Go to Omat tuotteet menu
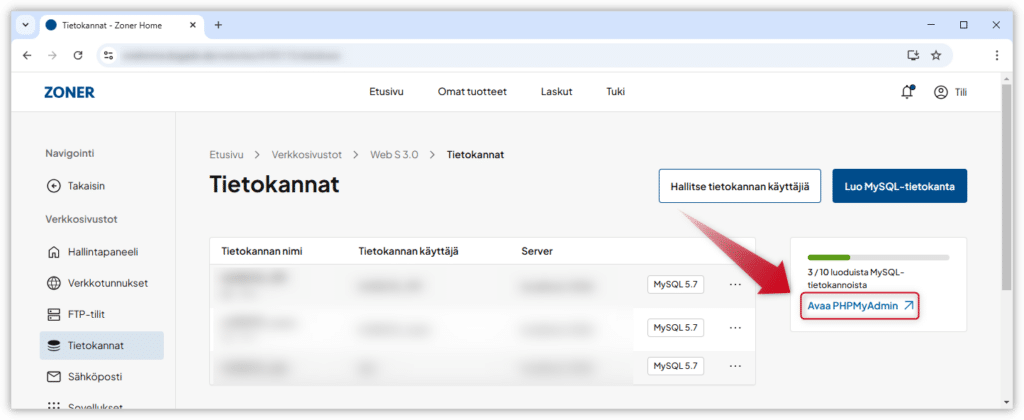The width and height of the screenshot is (1024, 420). [472, 92]
